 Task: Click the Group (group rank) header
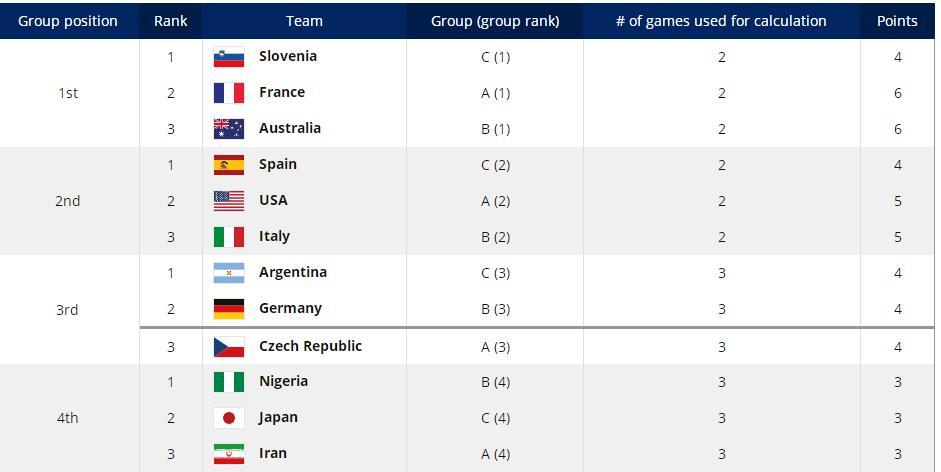(495, 21)
